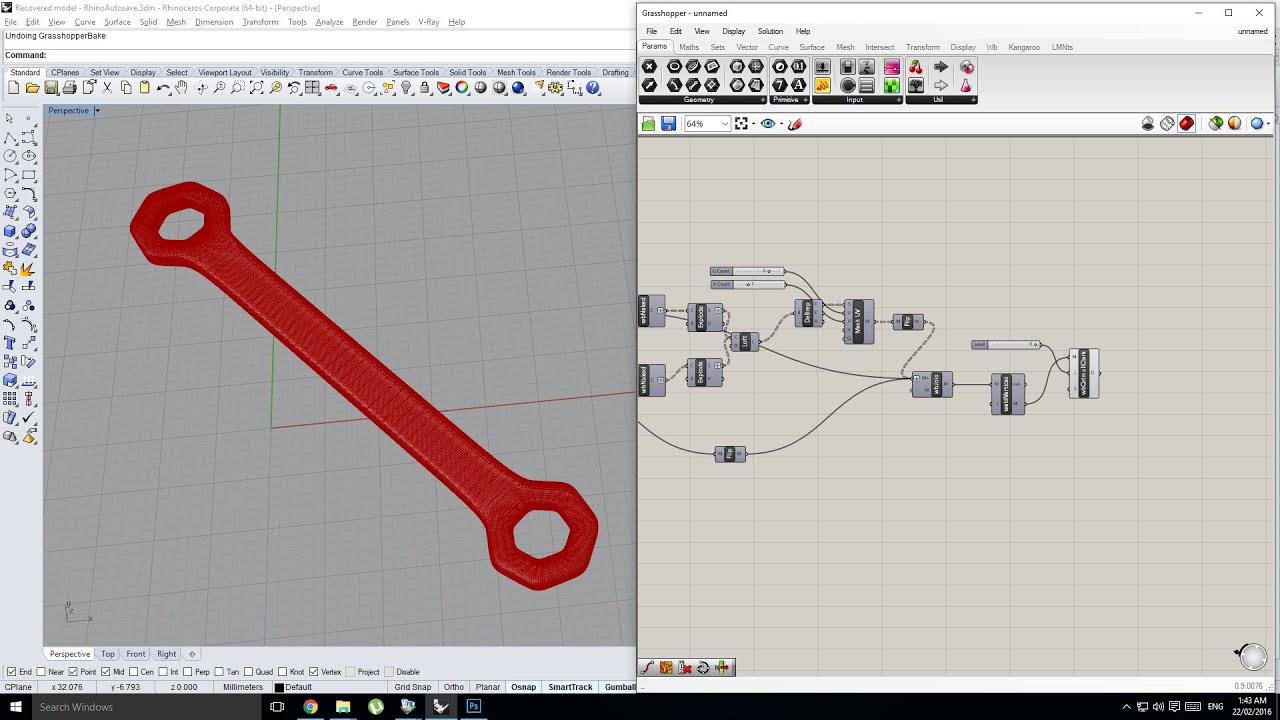Click the Options gear icon in Rhino toolbar
This screenshot has width=1280, height=720.
pyautogui.click(x=553, y=88)
